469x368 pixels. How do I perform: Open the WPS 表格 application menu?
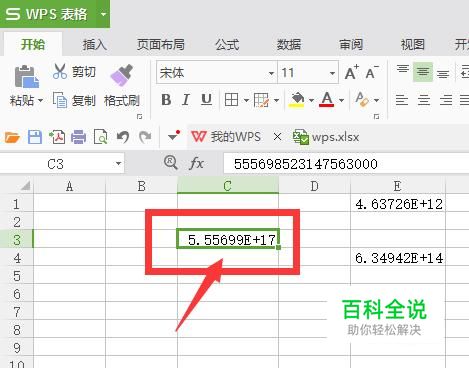pos(47,14)
